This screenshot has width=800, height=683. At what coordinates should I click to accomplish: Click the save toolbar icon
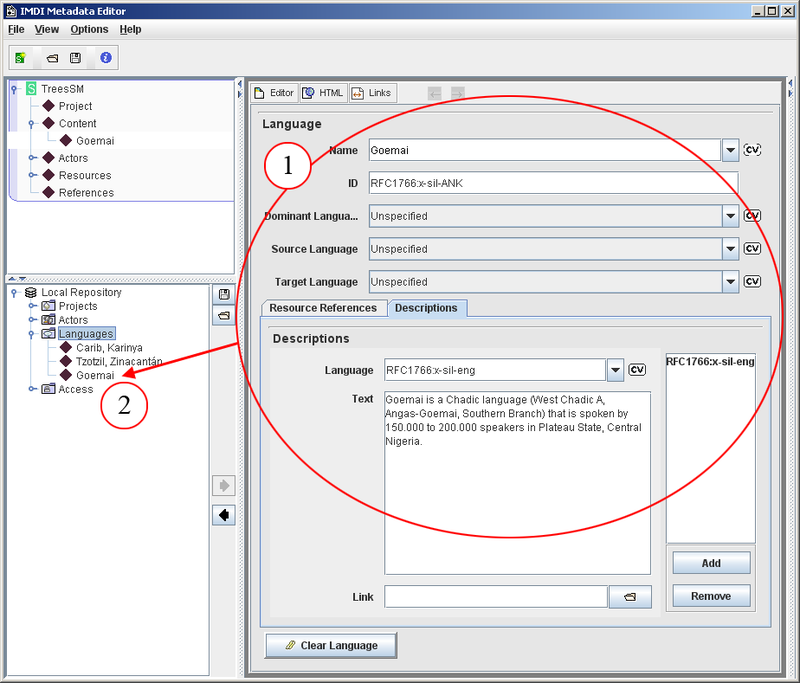coord(76,58)
